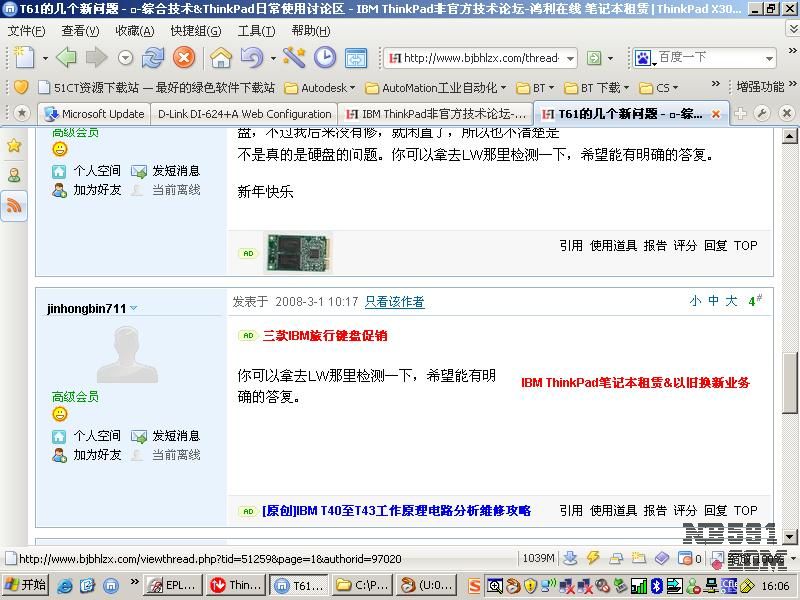Go to the Home page icon

coord(220,58)
